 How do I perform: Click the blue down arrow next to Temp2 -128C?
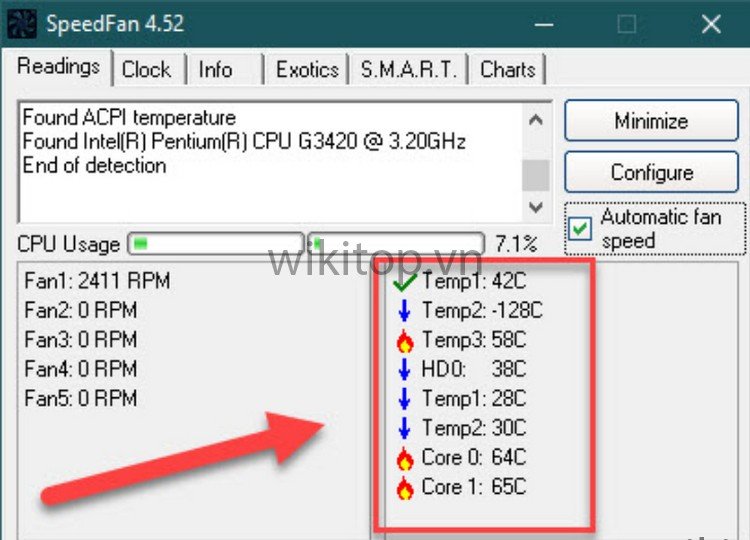click(x=405, y=311)
